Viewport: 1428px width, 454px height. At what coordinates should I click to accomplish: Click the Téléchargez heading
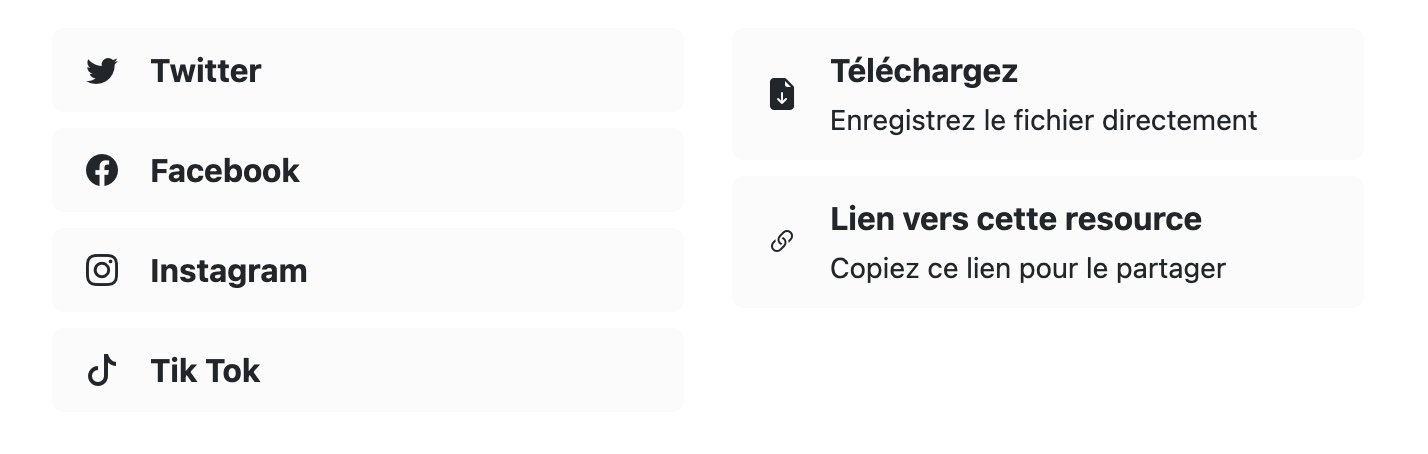point(924,71)
